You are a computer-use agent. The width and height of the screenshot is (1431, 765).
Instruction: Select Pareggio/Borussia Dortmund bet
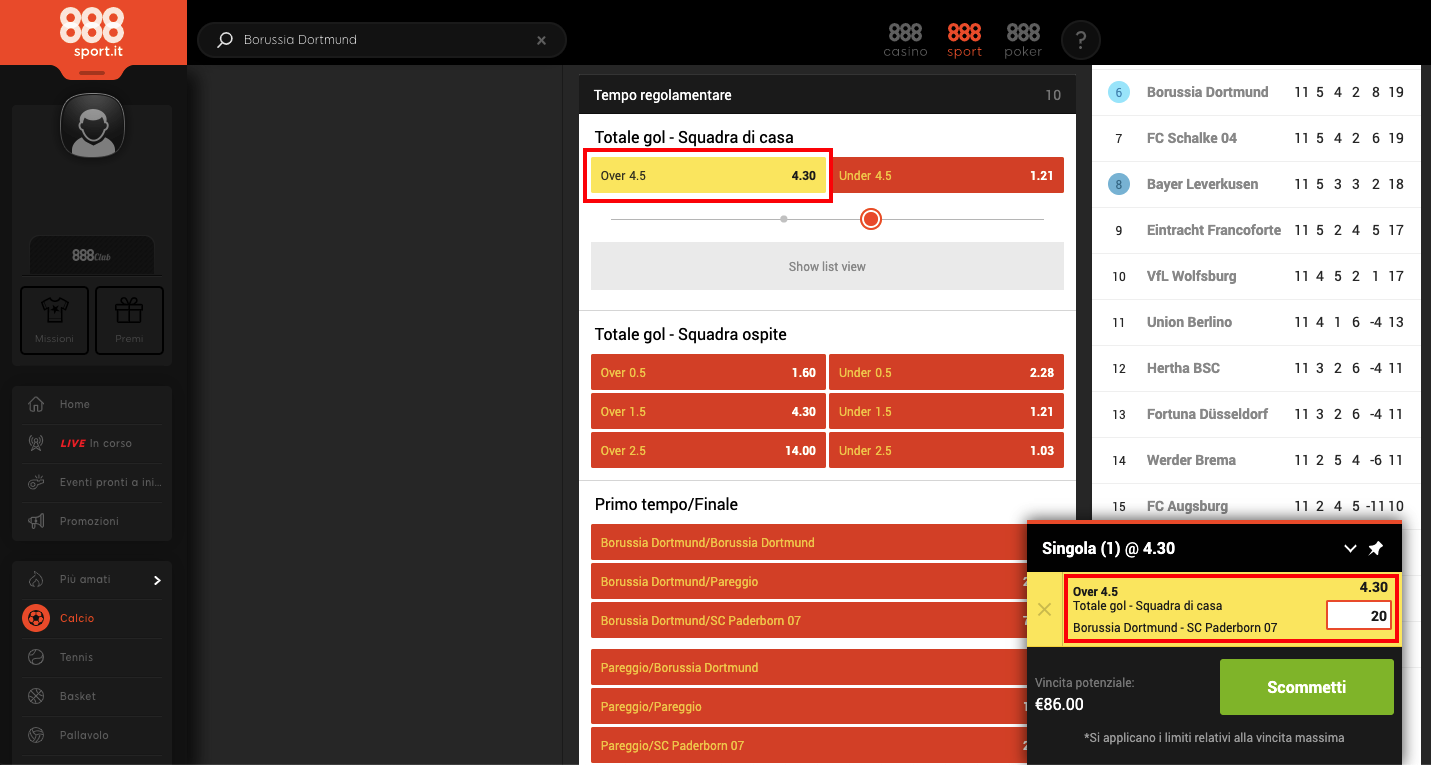pyautogui.click(x=810, y=667)
